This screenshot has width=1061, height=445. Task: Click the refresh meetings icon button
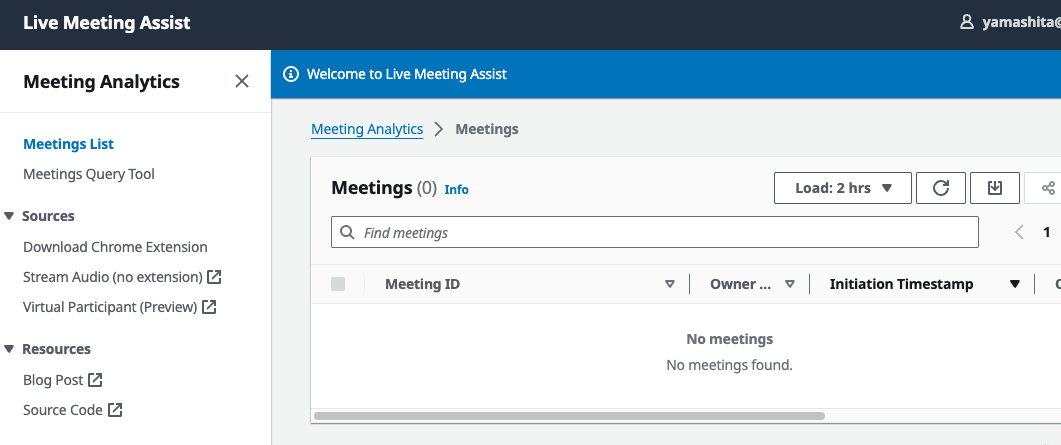941,188
